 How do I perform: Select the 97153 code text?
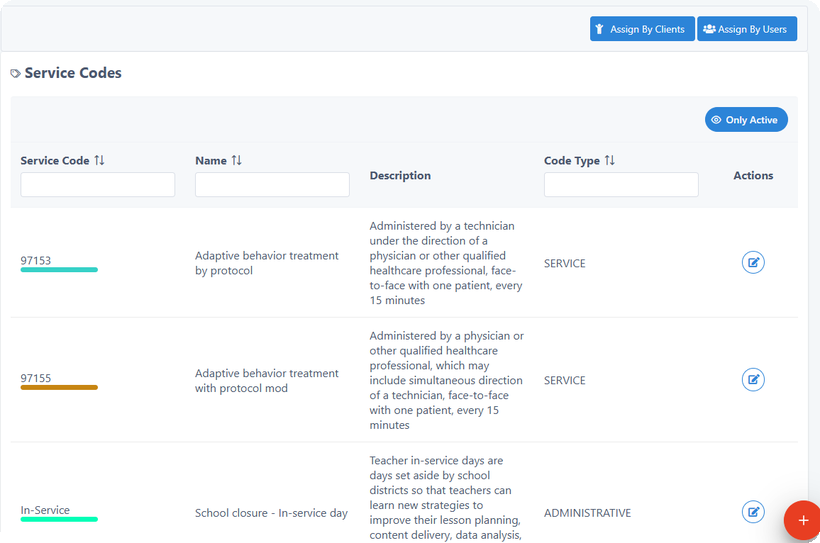tap(36, 261)
